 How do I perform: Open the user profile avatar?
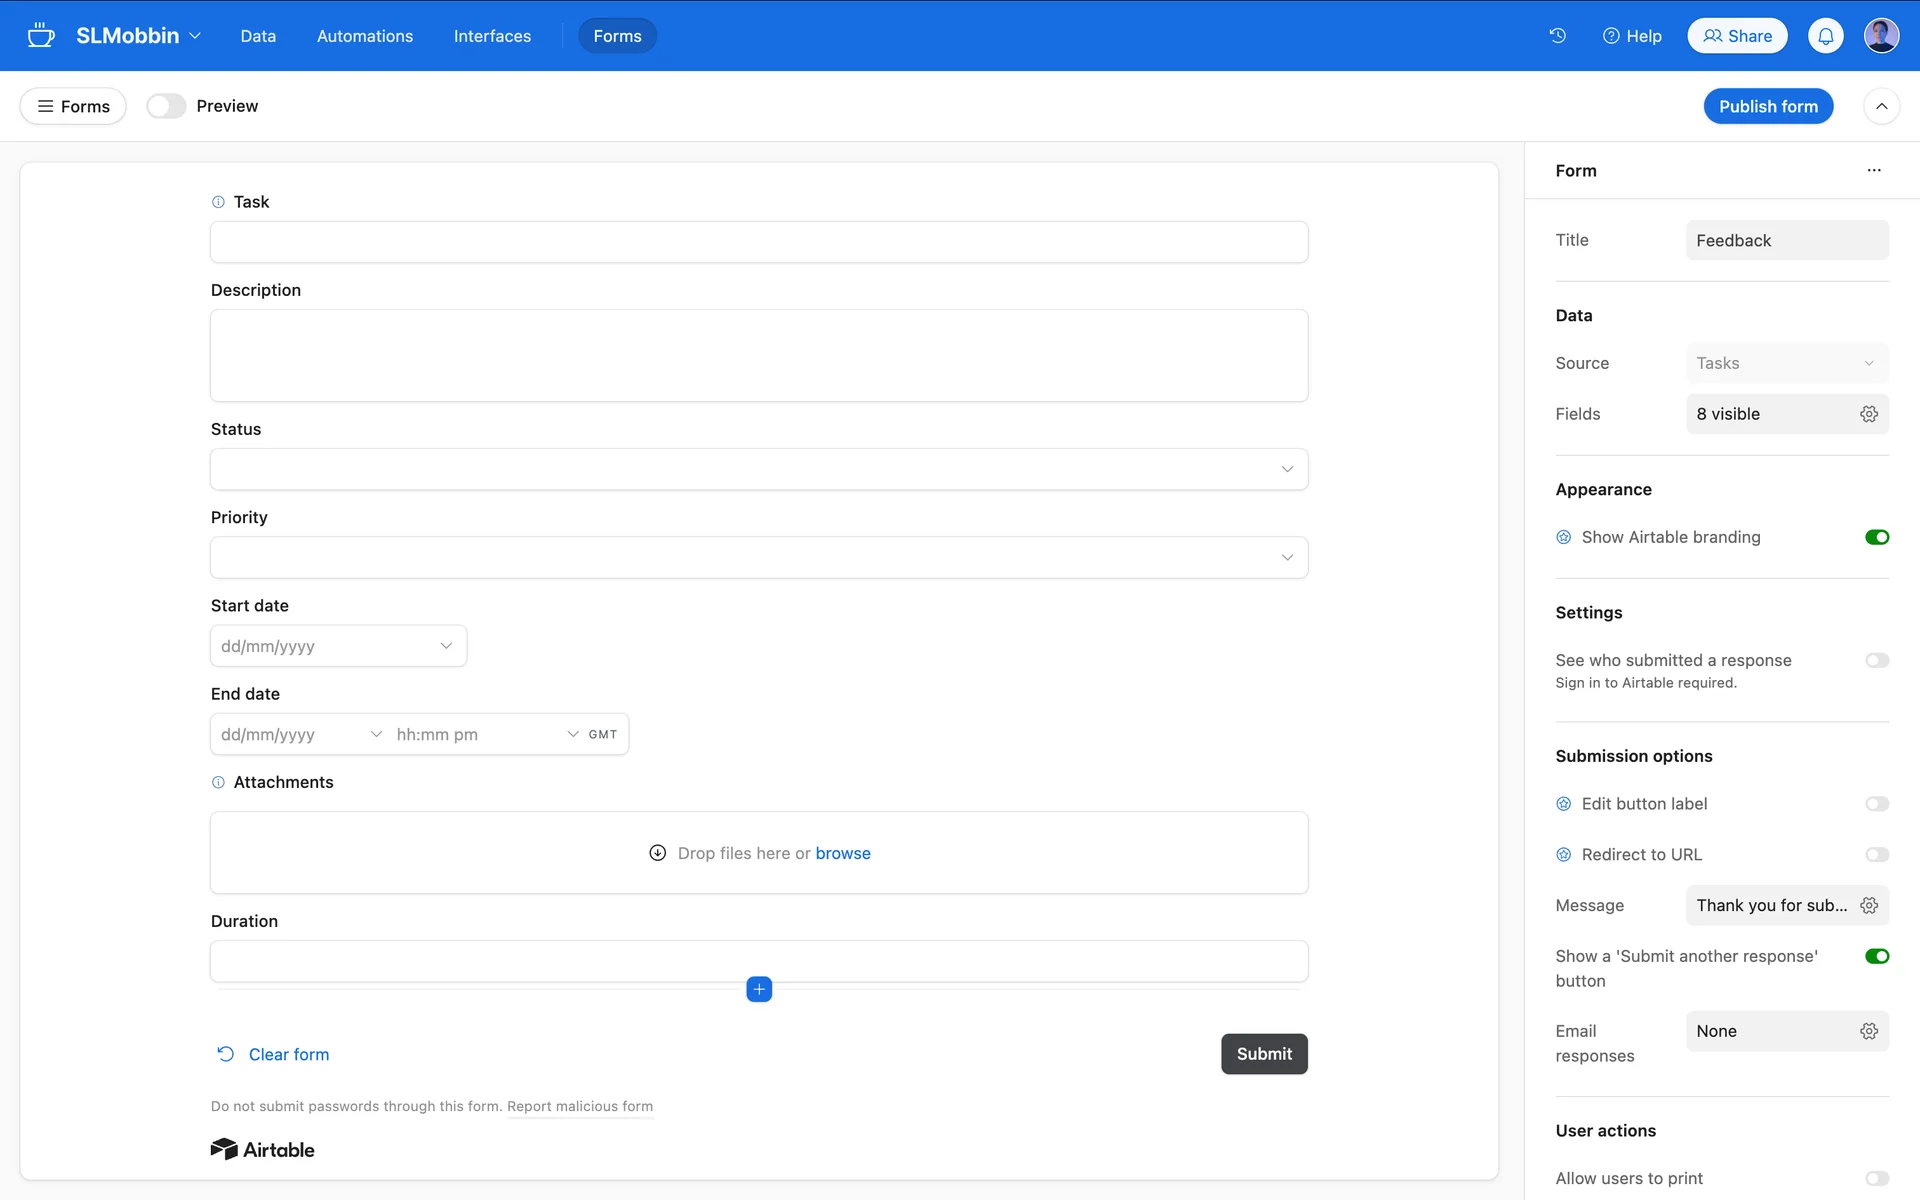click(1881, 36)
